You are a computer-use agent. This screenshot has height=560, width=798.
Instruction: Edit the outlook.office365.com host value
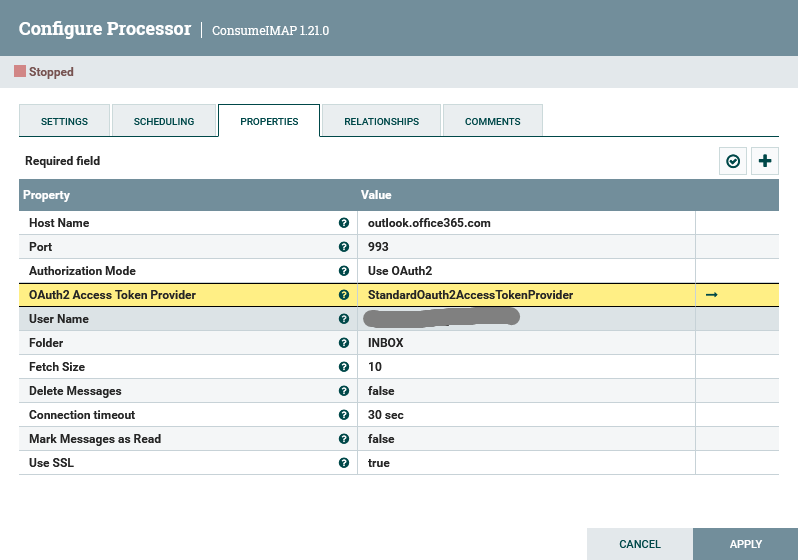[526, 223]
